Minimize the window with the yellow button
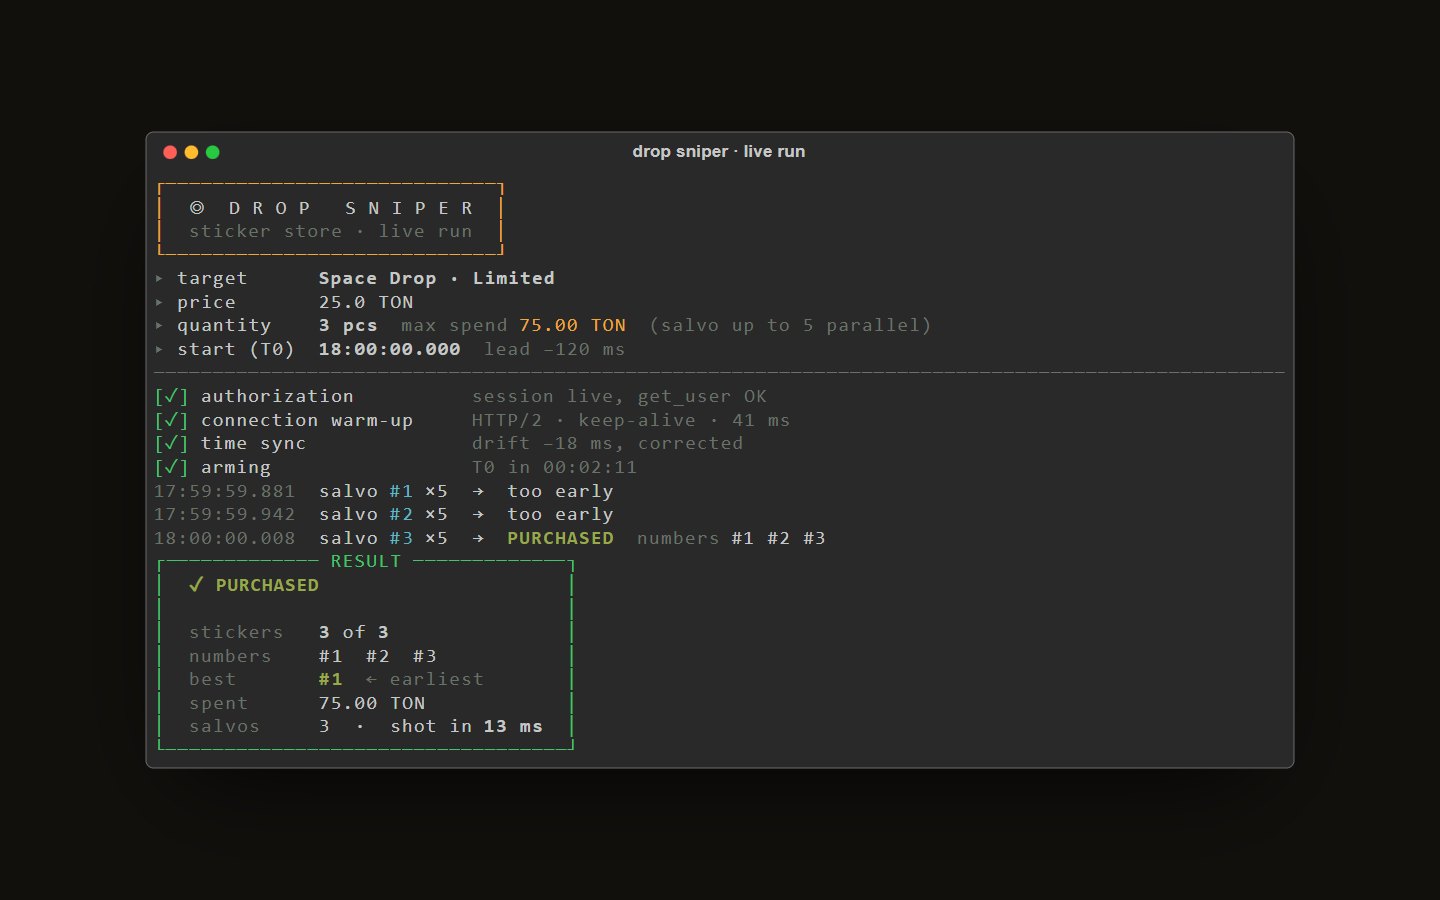Screen dimensions: 1440x900 (191, 152)
